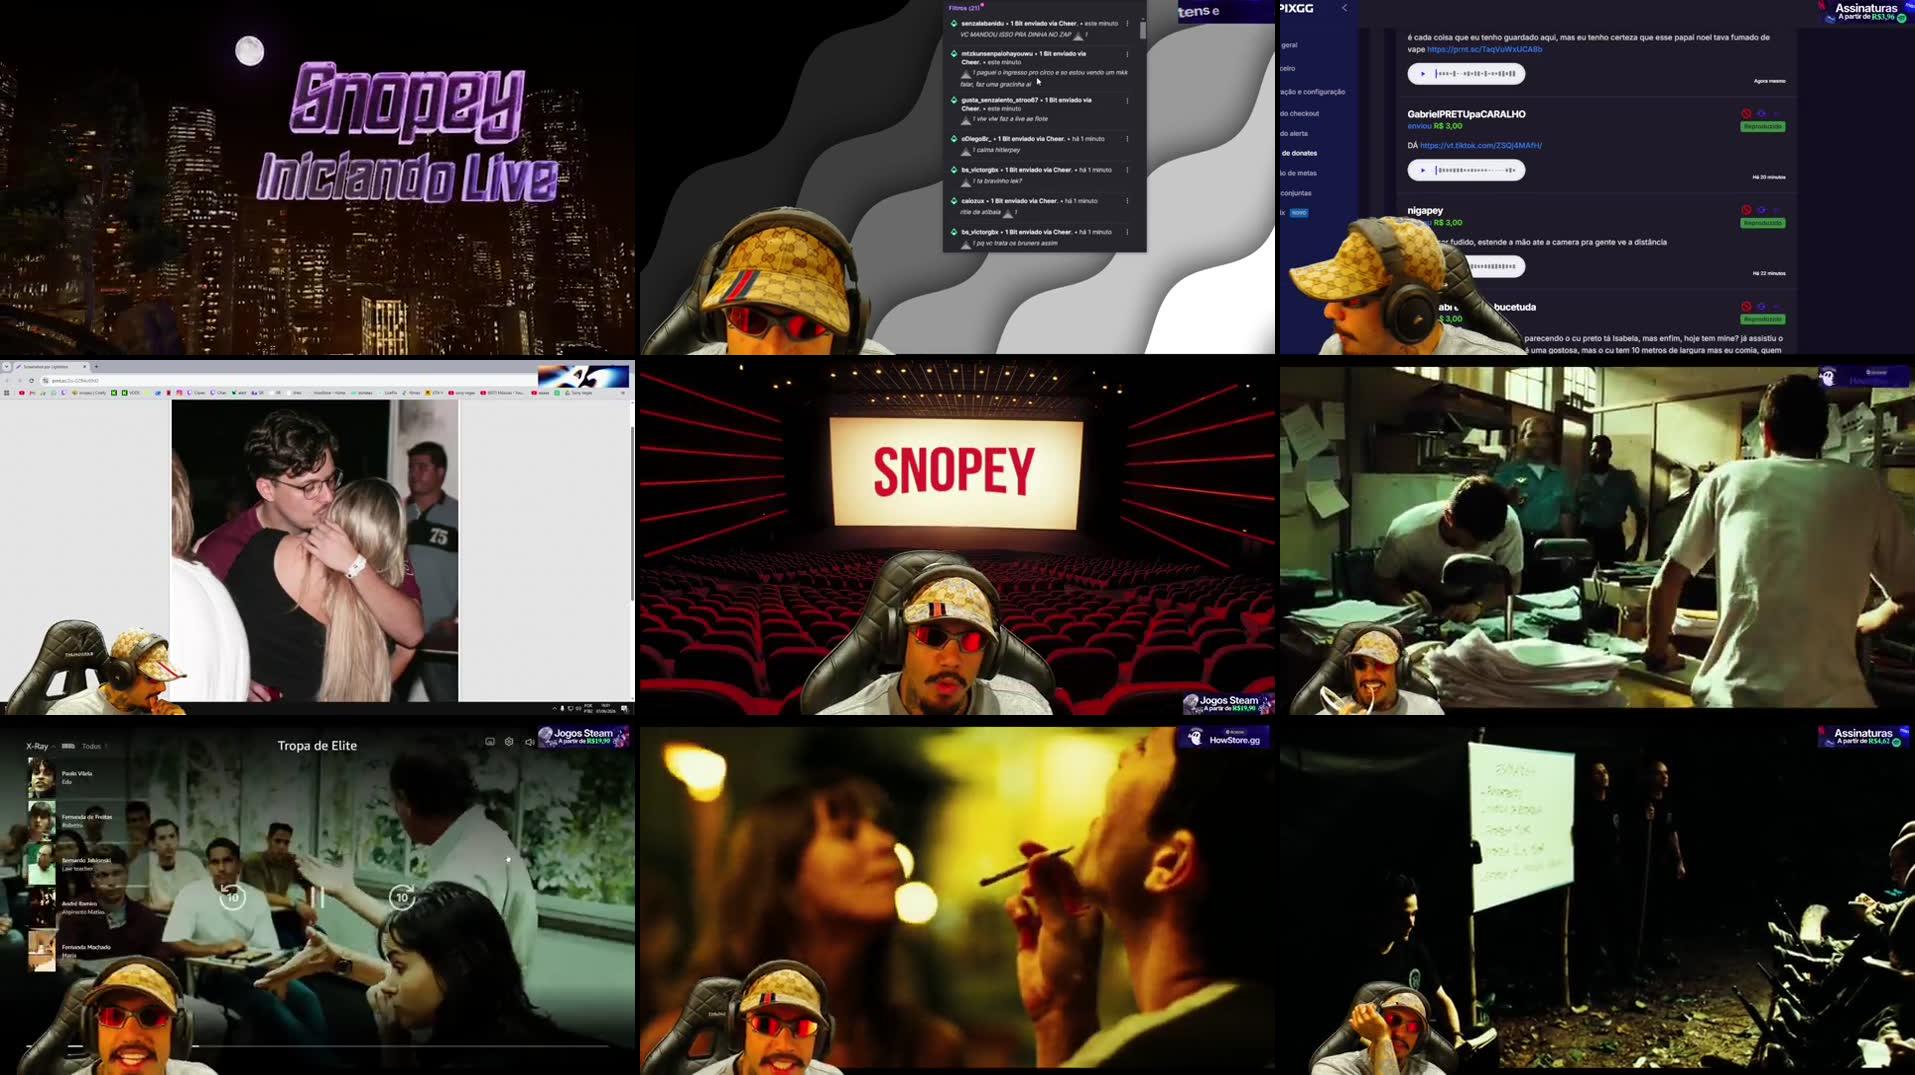Expand the X-Ray panel chevron in the video player
Viewport: 1915px width, 1075px height.
(54, 746)
